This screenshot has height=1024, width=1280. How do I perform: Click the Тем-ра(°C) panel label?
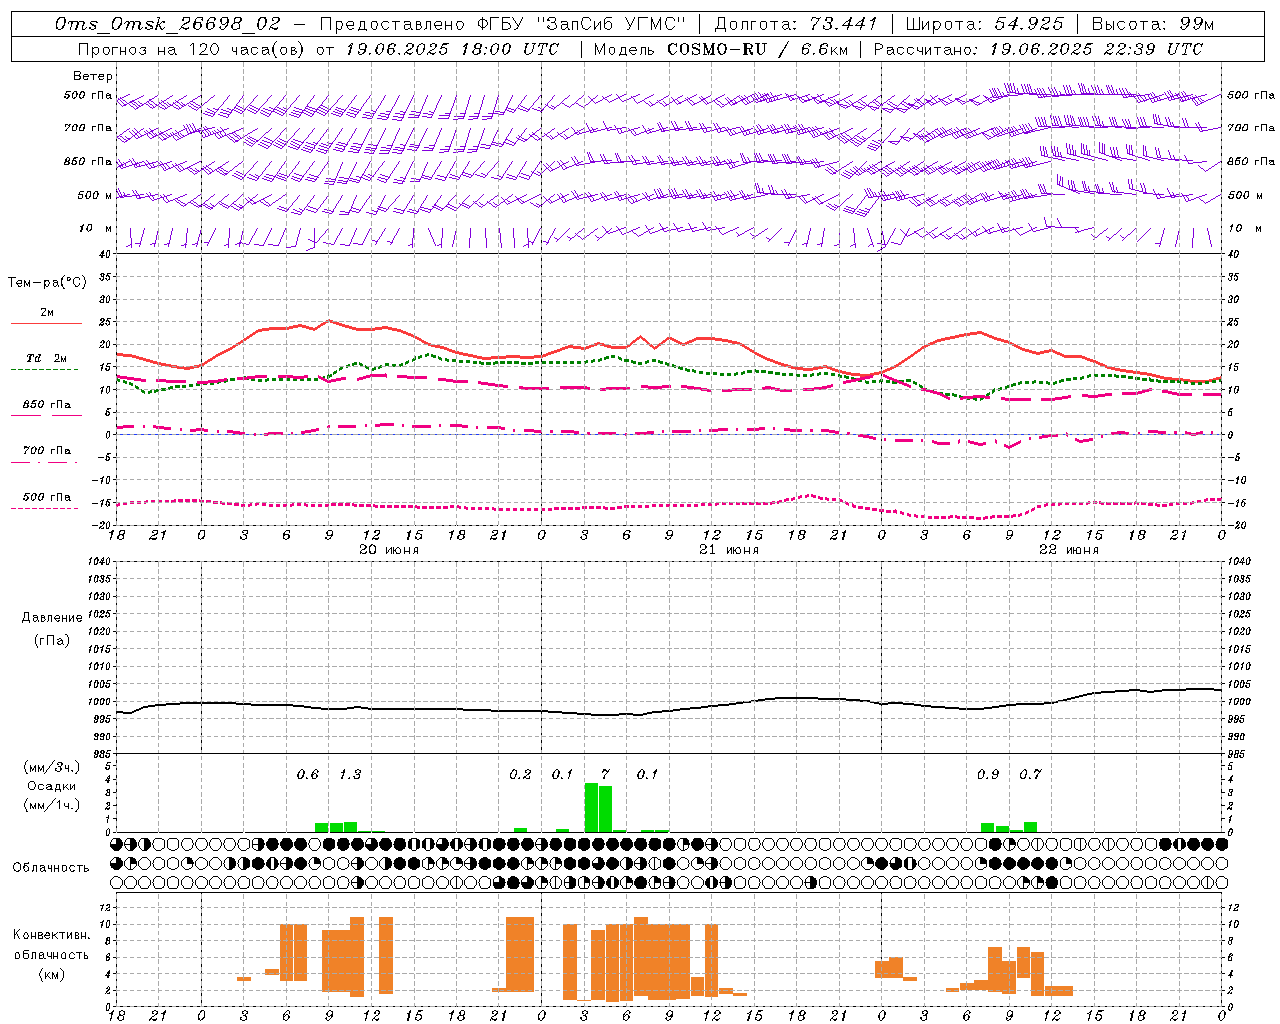47,282
